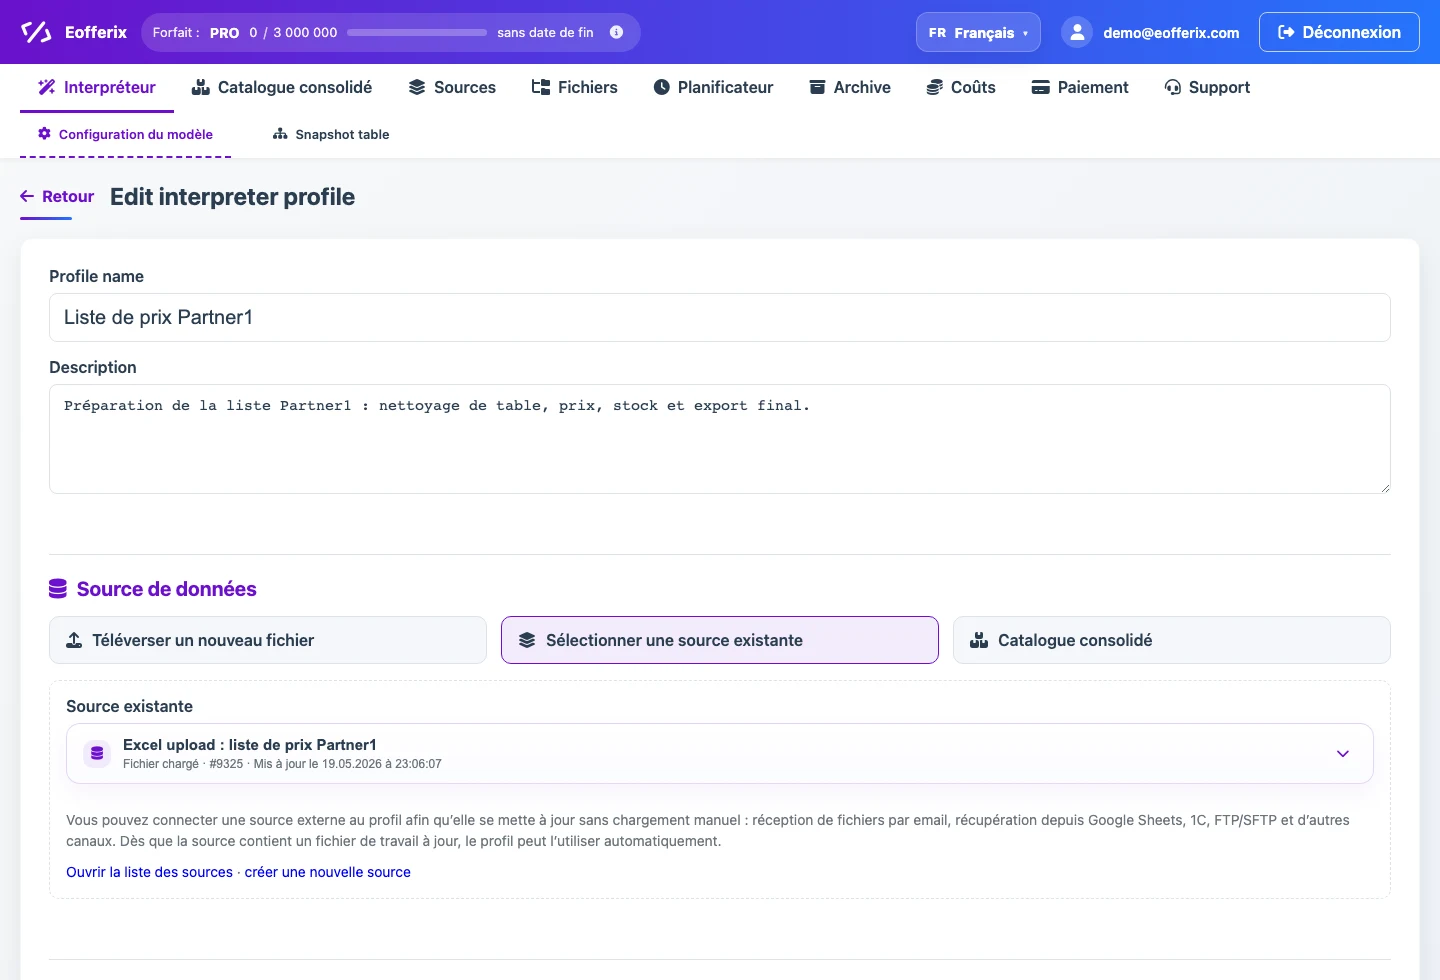Choose the Catalogue consolidé data source option
The image size is (1440, 980).
(1172, 640)
